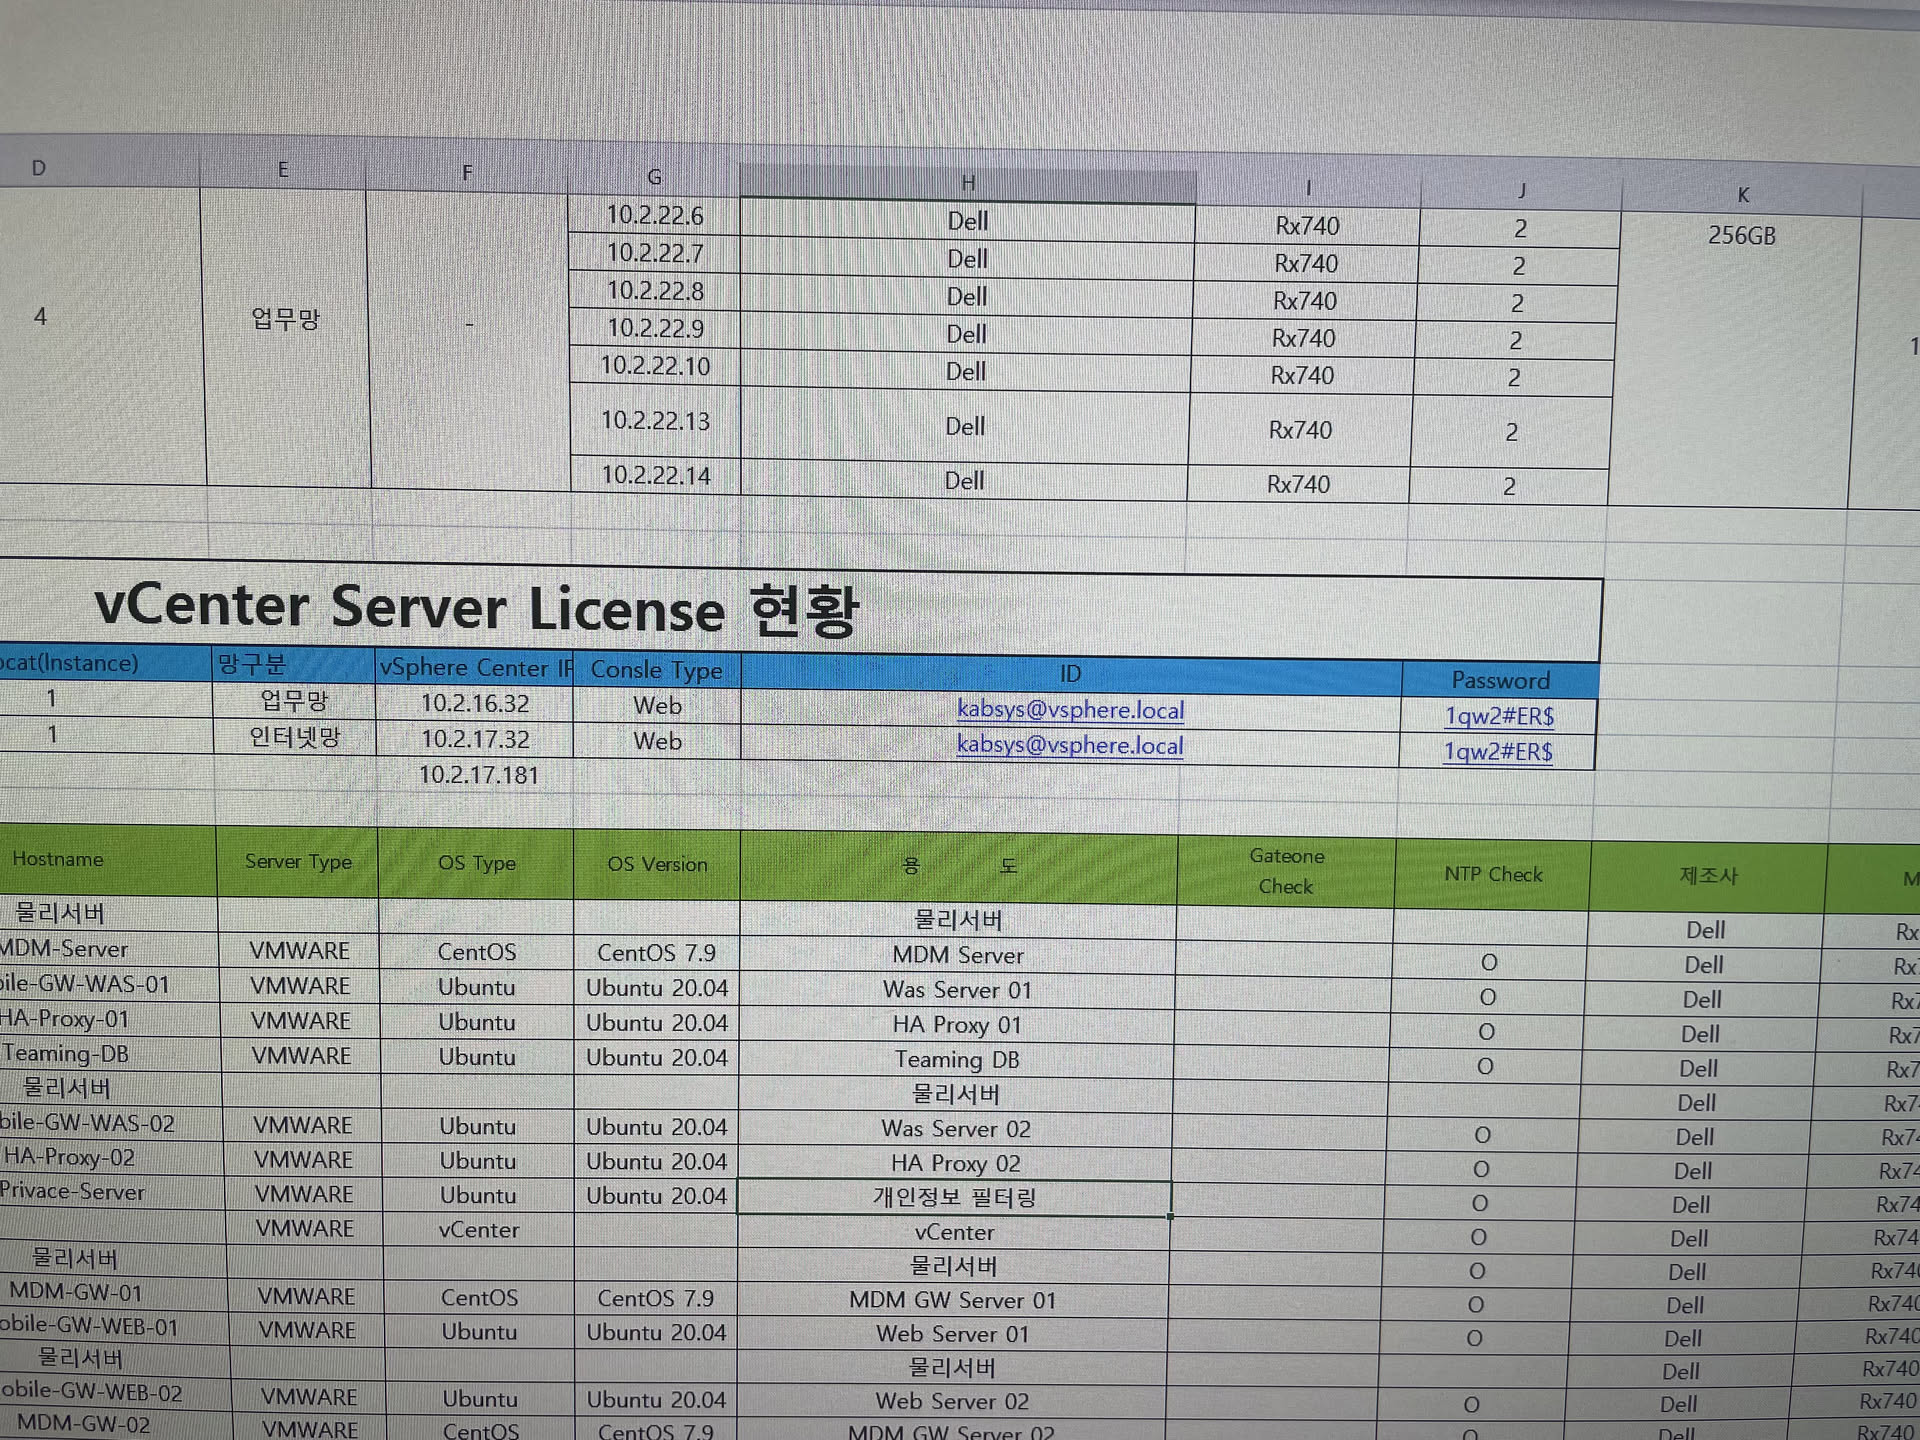Click the Consle Type header cell
This screenshot has width=1920, height=1440.
[x=656, y=670]
